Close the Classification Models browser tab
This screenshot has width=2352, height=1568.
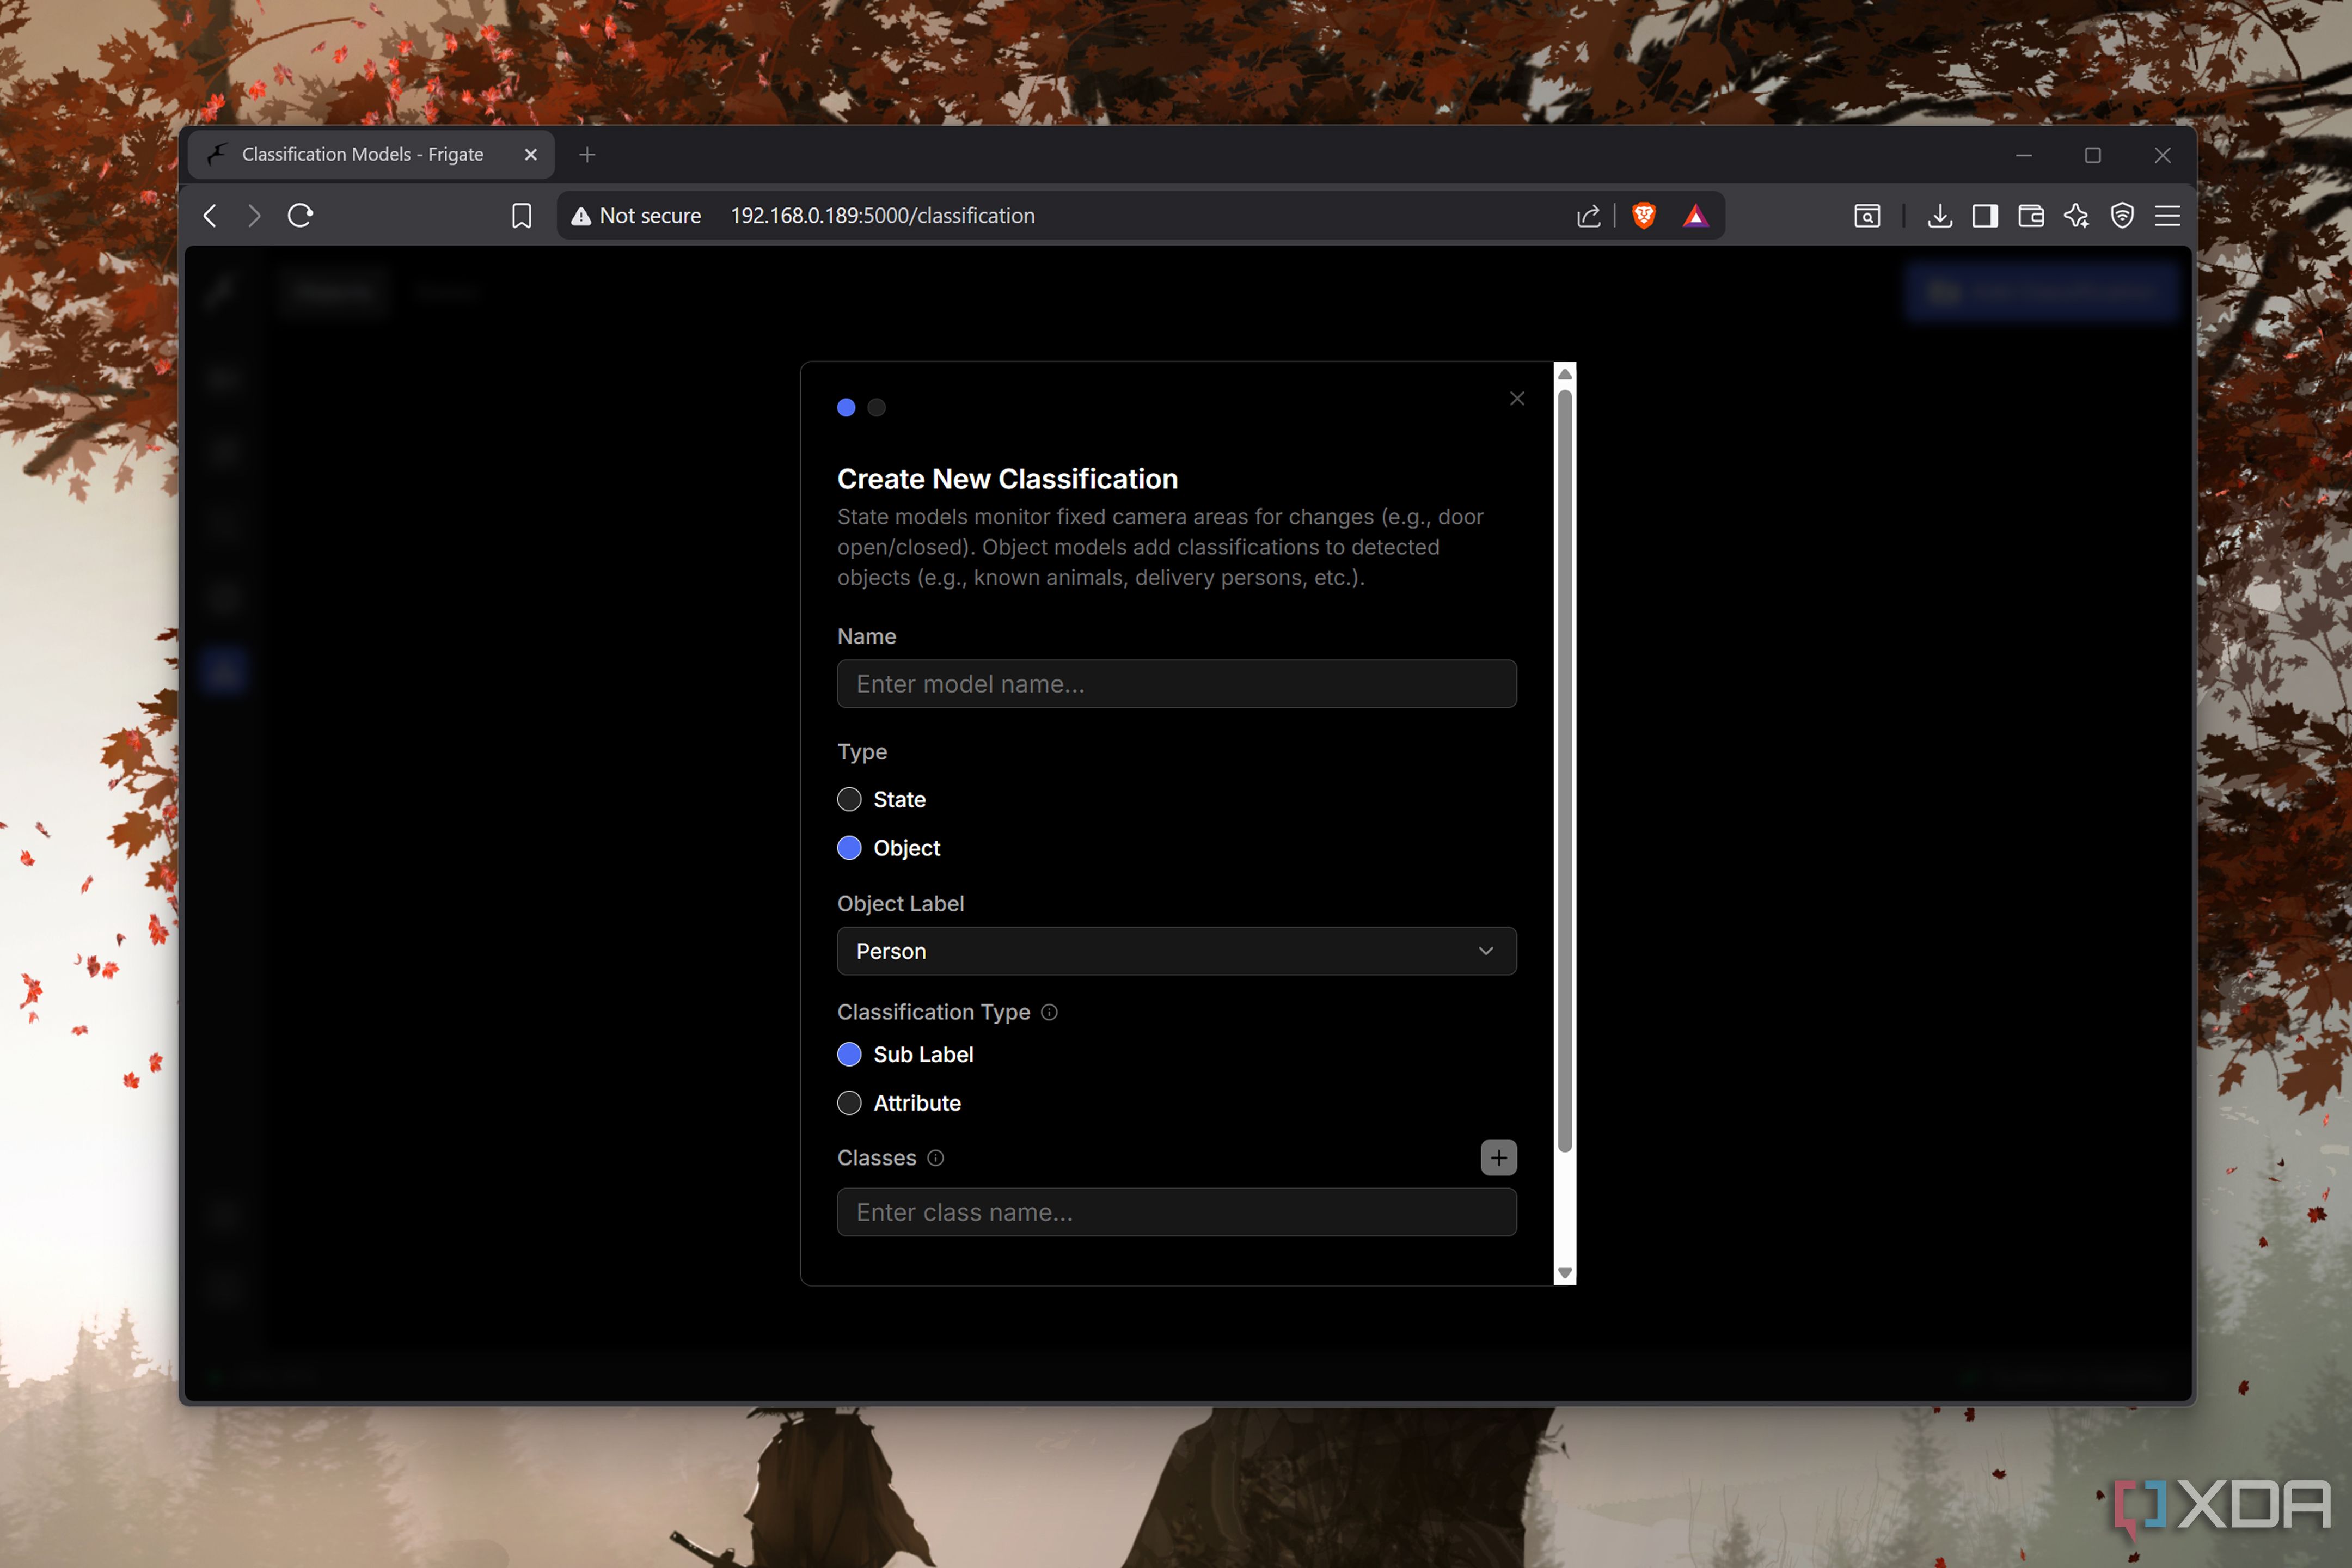coord(530,155)
